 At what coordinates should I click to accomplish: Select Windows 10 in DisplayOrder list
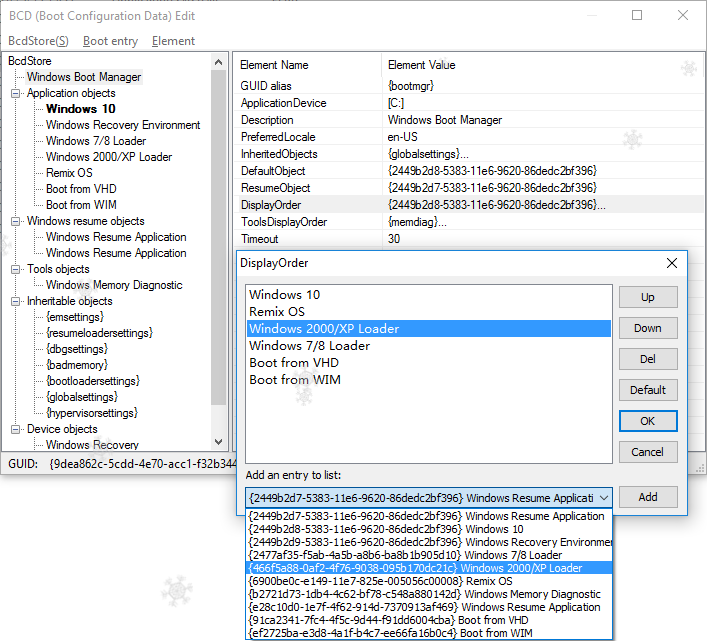click(x=429, y=295)
